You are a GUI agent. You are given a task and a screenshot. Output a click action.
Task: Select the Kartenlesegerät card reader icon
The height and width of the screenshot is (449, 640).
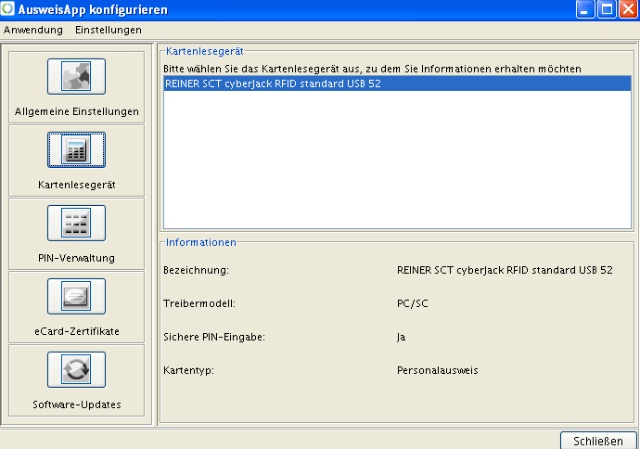[x=76, y=150]
